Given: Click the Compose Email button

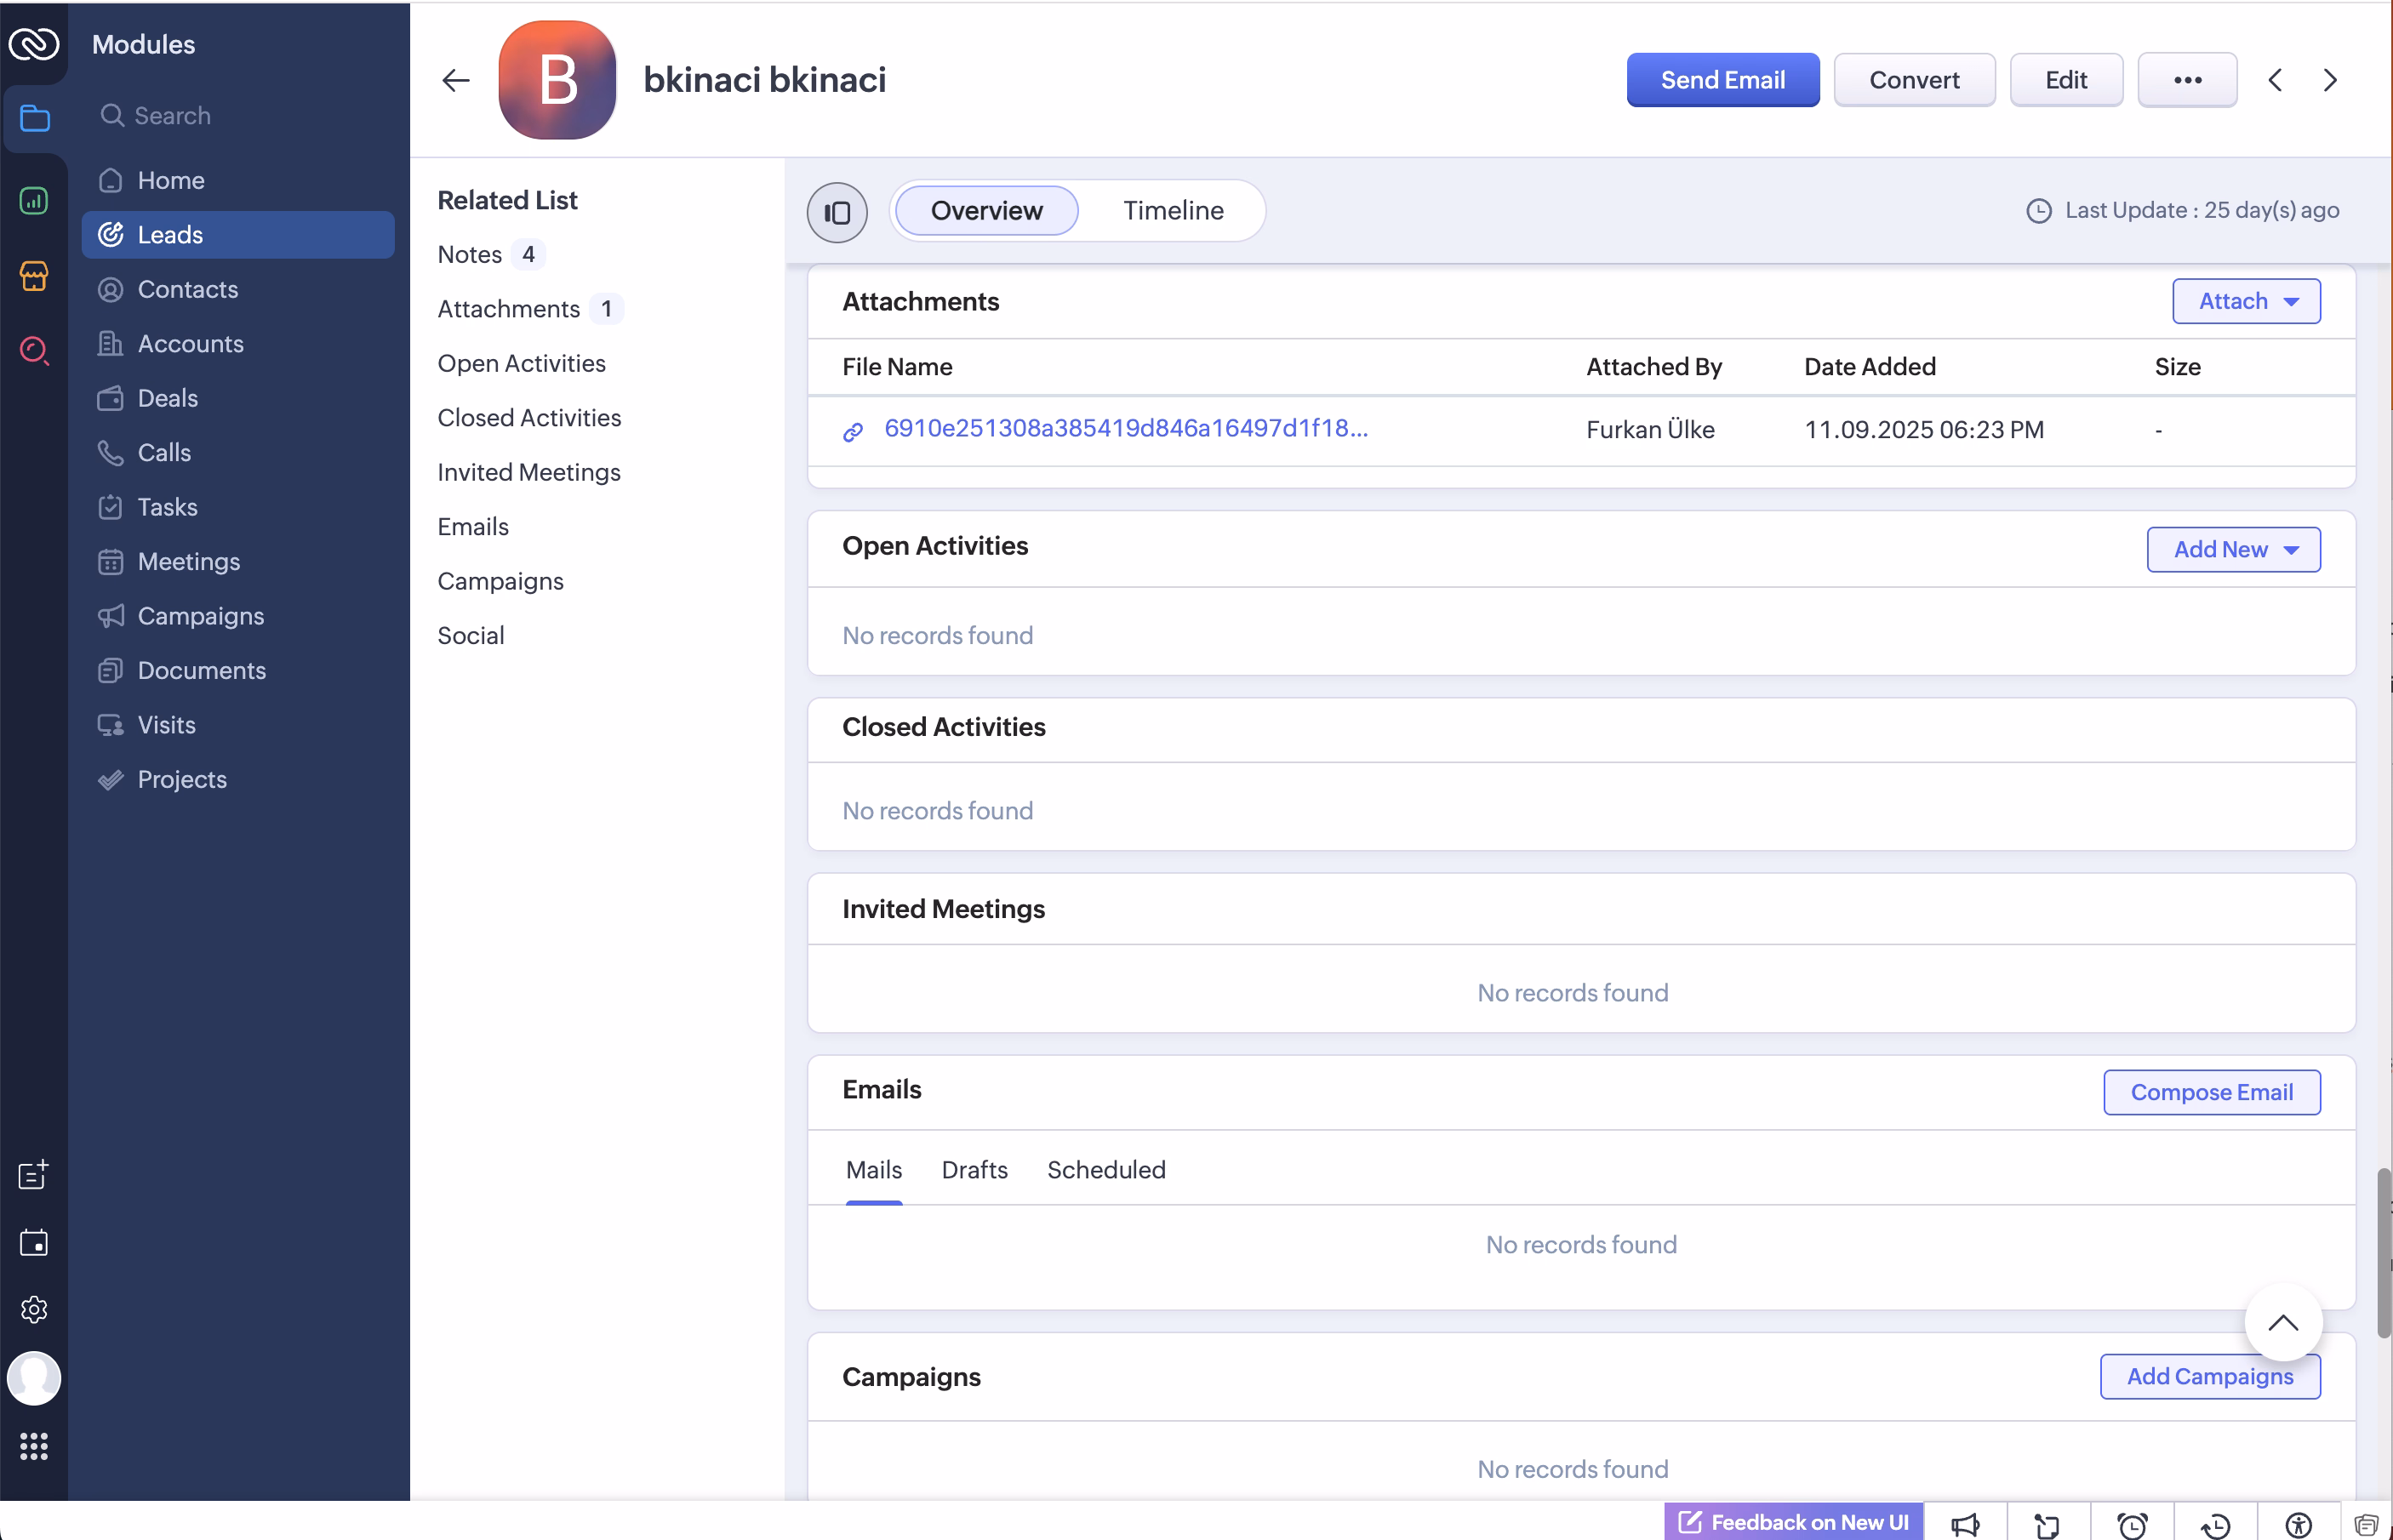Looking at the screenshot, I should point(2211,1092).
